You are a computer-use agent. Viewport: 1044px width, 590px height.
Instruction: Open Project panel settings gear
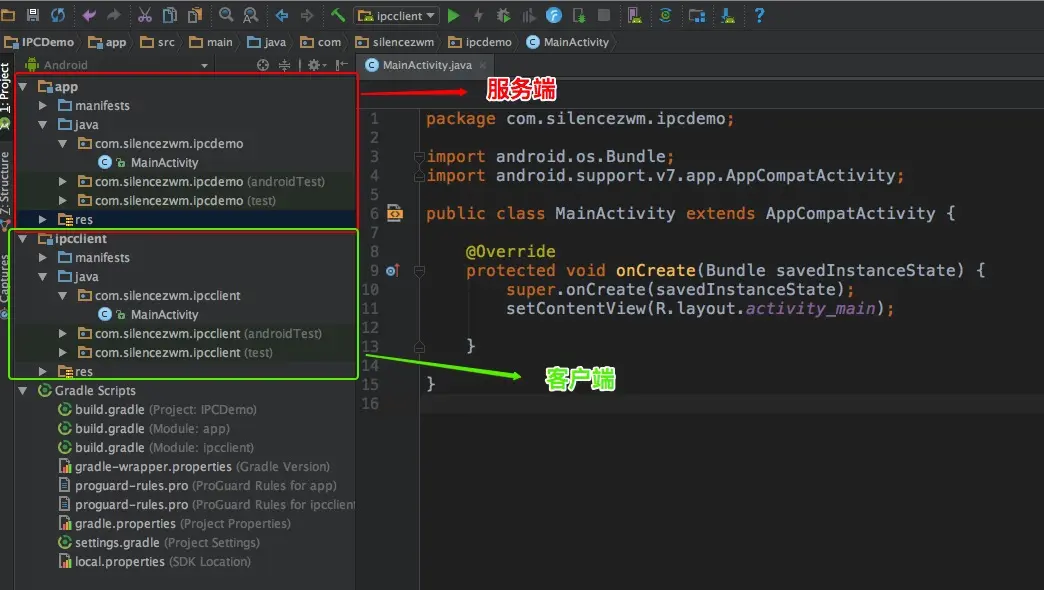click(315, 65)
